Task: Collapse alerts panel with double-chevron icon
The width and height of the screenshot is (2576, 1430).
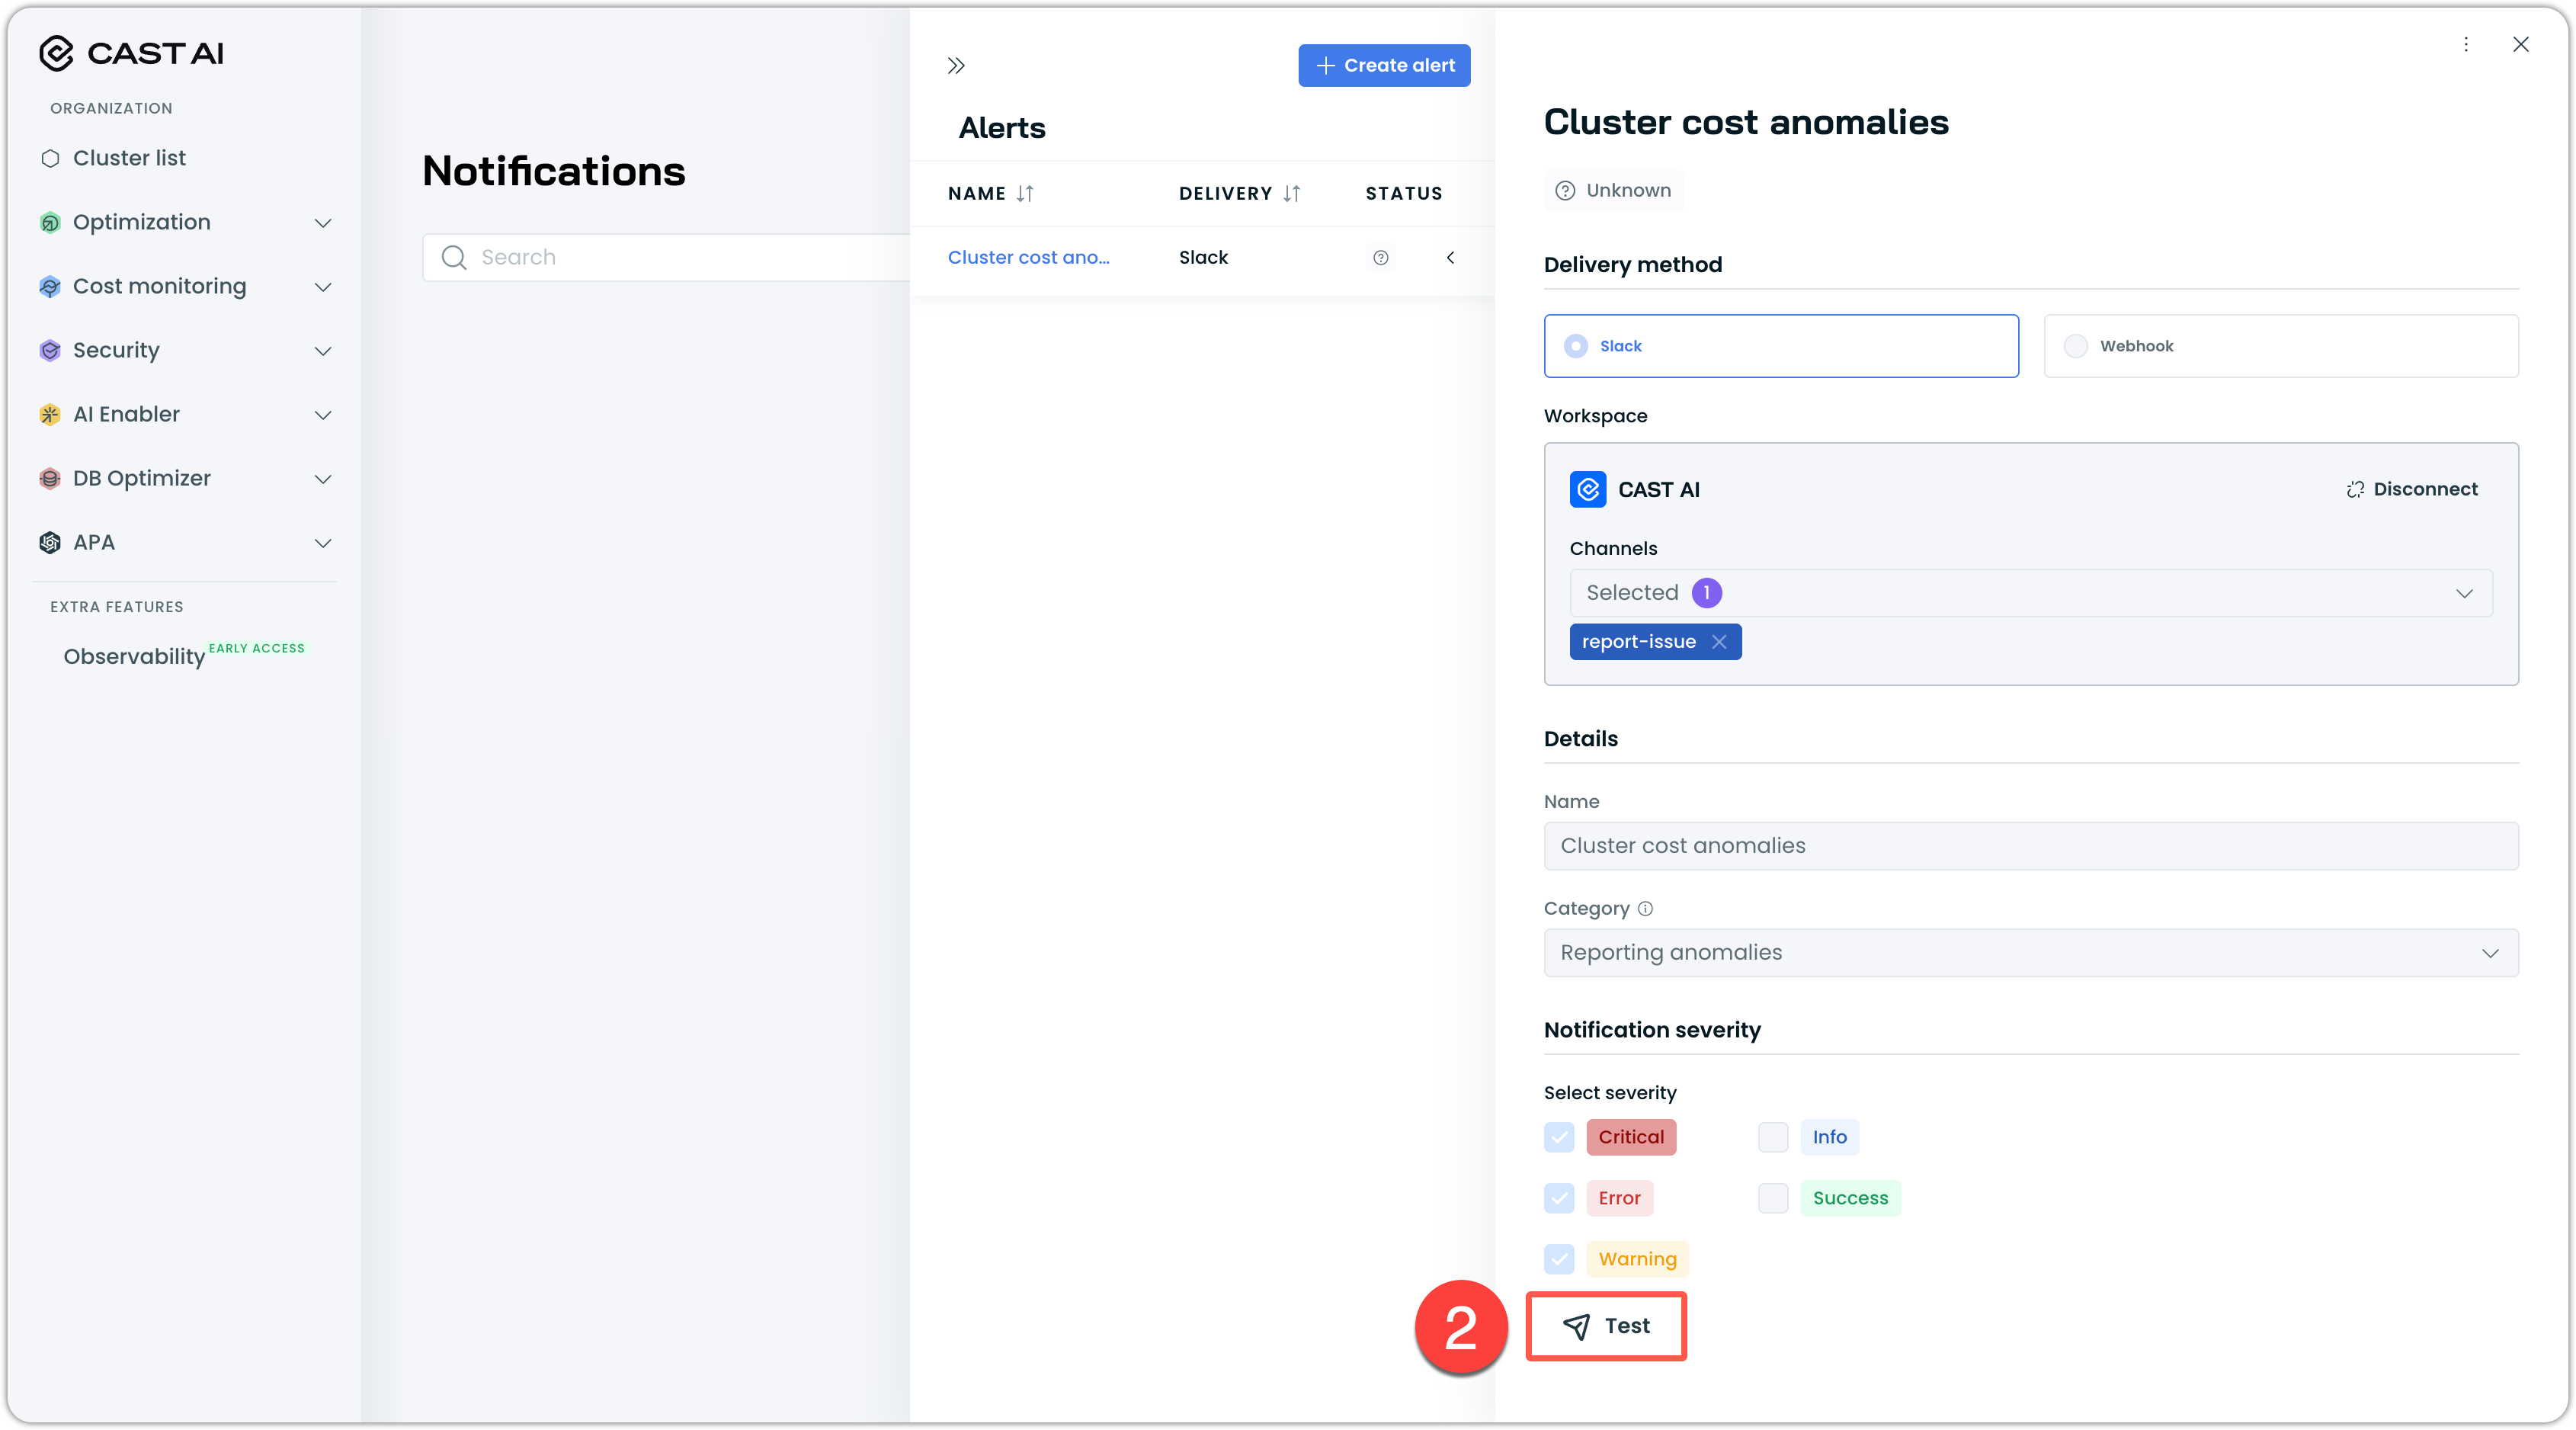Action: pyautogui.click(x=956, y=66)
